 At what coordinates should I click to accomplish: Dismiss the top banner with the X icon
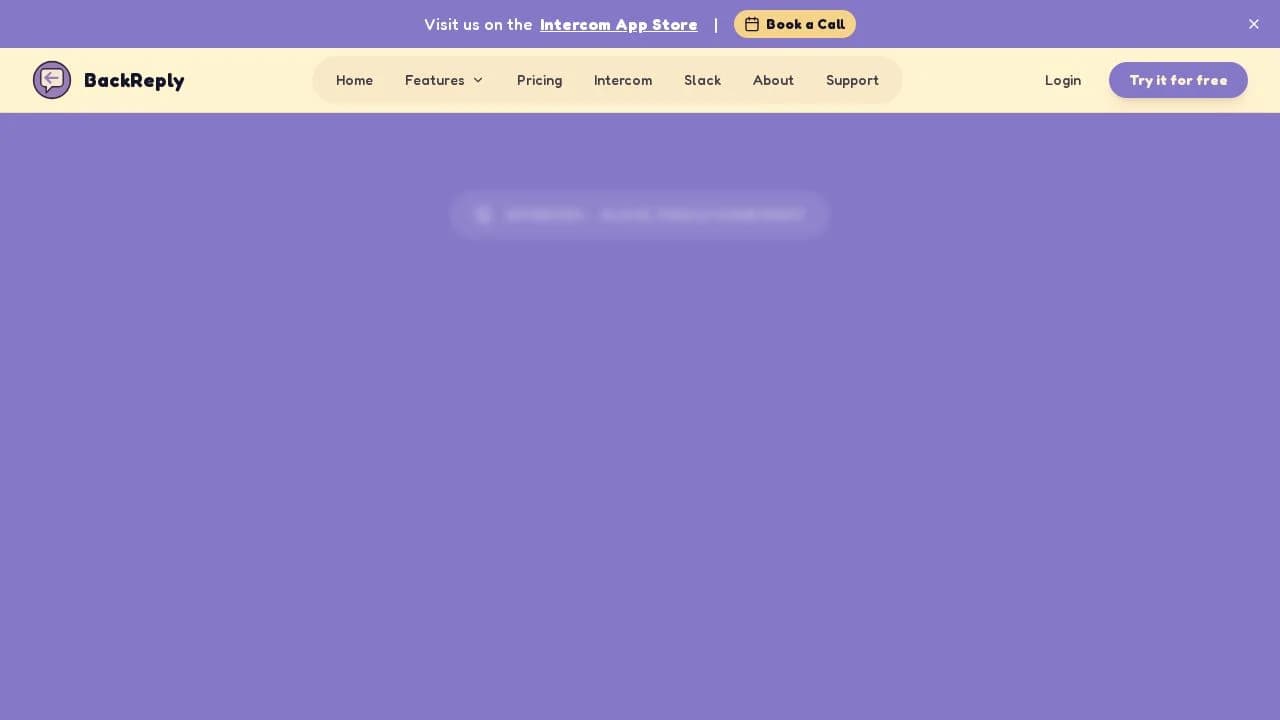point(1254,24)
